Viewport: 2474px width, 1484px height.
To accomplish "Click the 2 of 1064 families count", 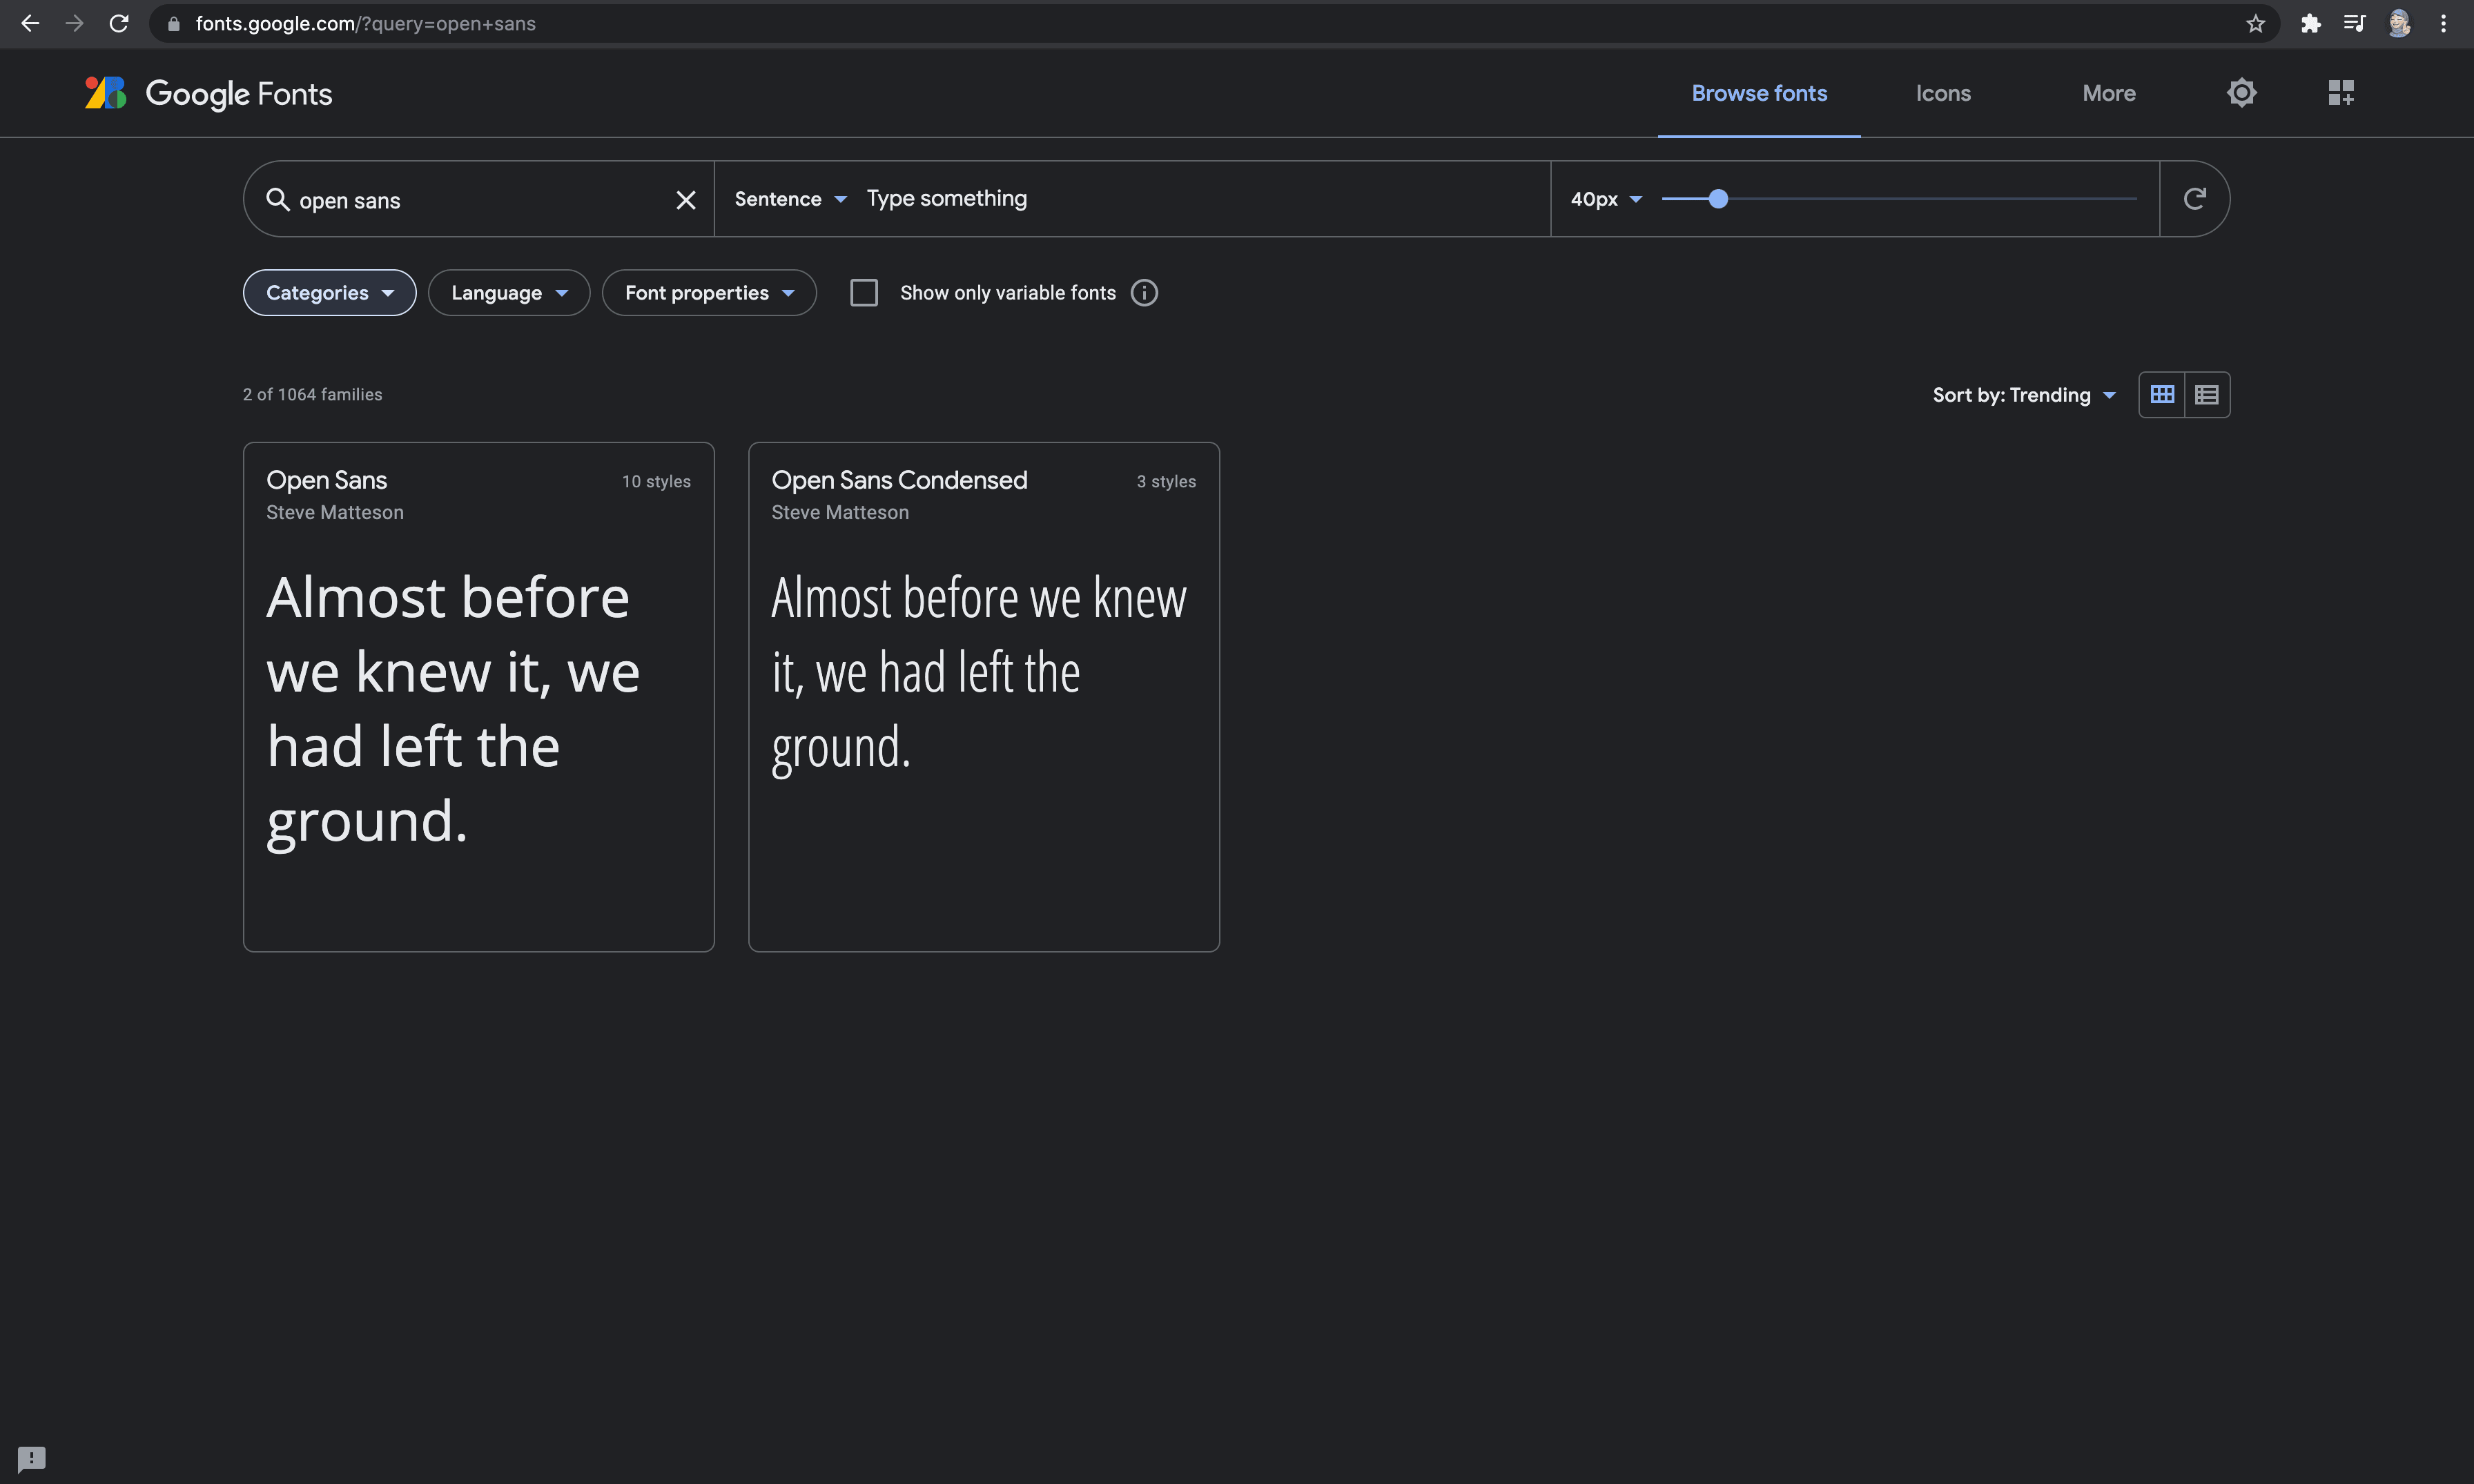I will pyautogui.click(x=312, y=394).
